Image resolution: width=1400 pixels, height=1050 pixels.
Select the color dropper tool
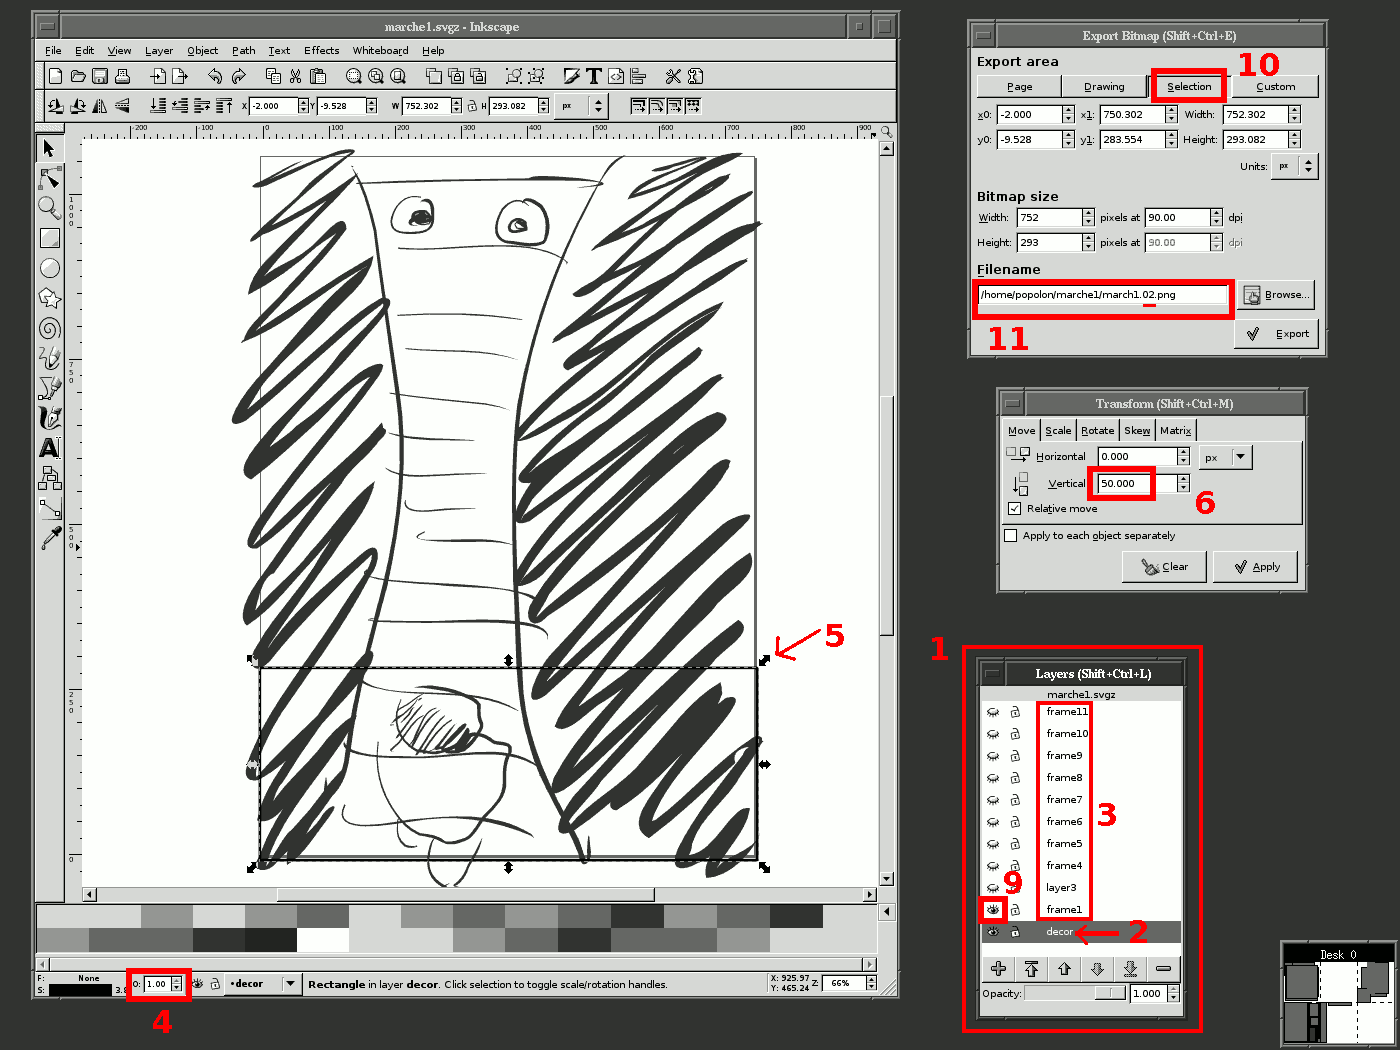48,538
